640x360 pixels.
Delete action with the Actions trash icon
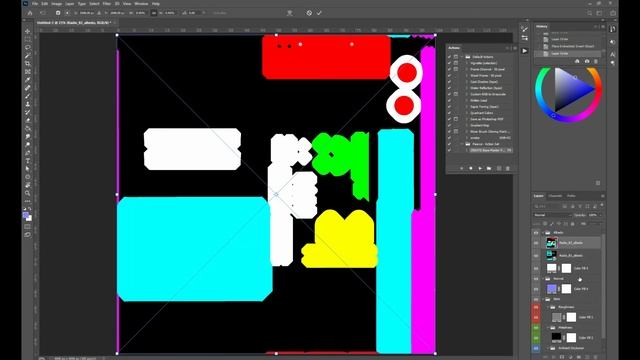(508, 168)
